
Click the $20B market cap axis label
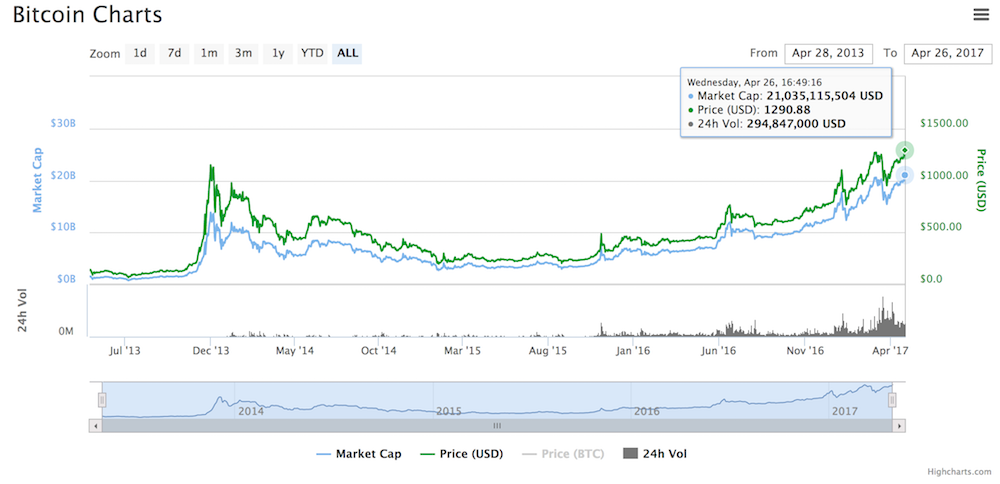[x=64, y=175]
